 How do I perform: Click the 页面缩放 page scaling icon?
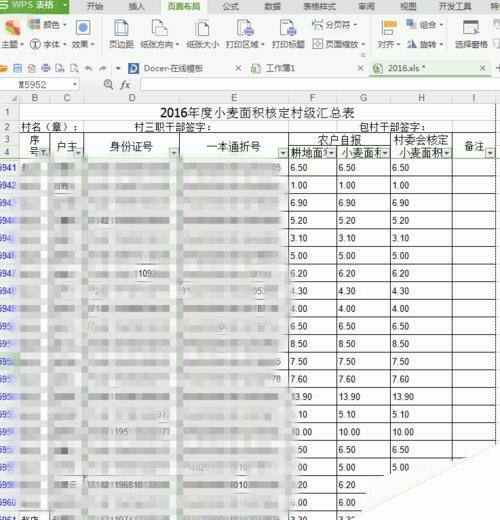[x=318, y=44]
